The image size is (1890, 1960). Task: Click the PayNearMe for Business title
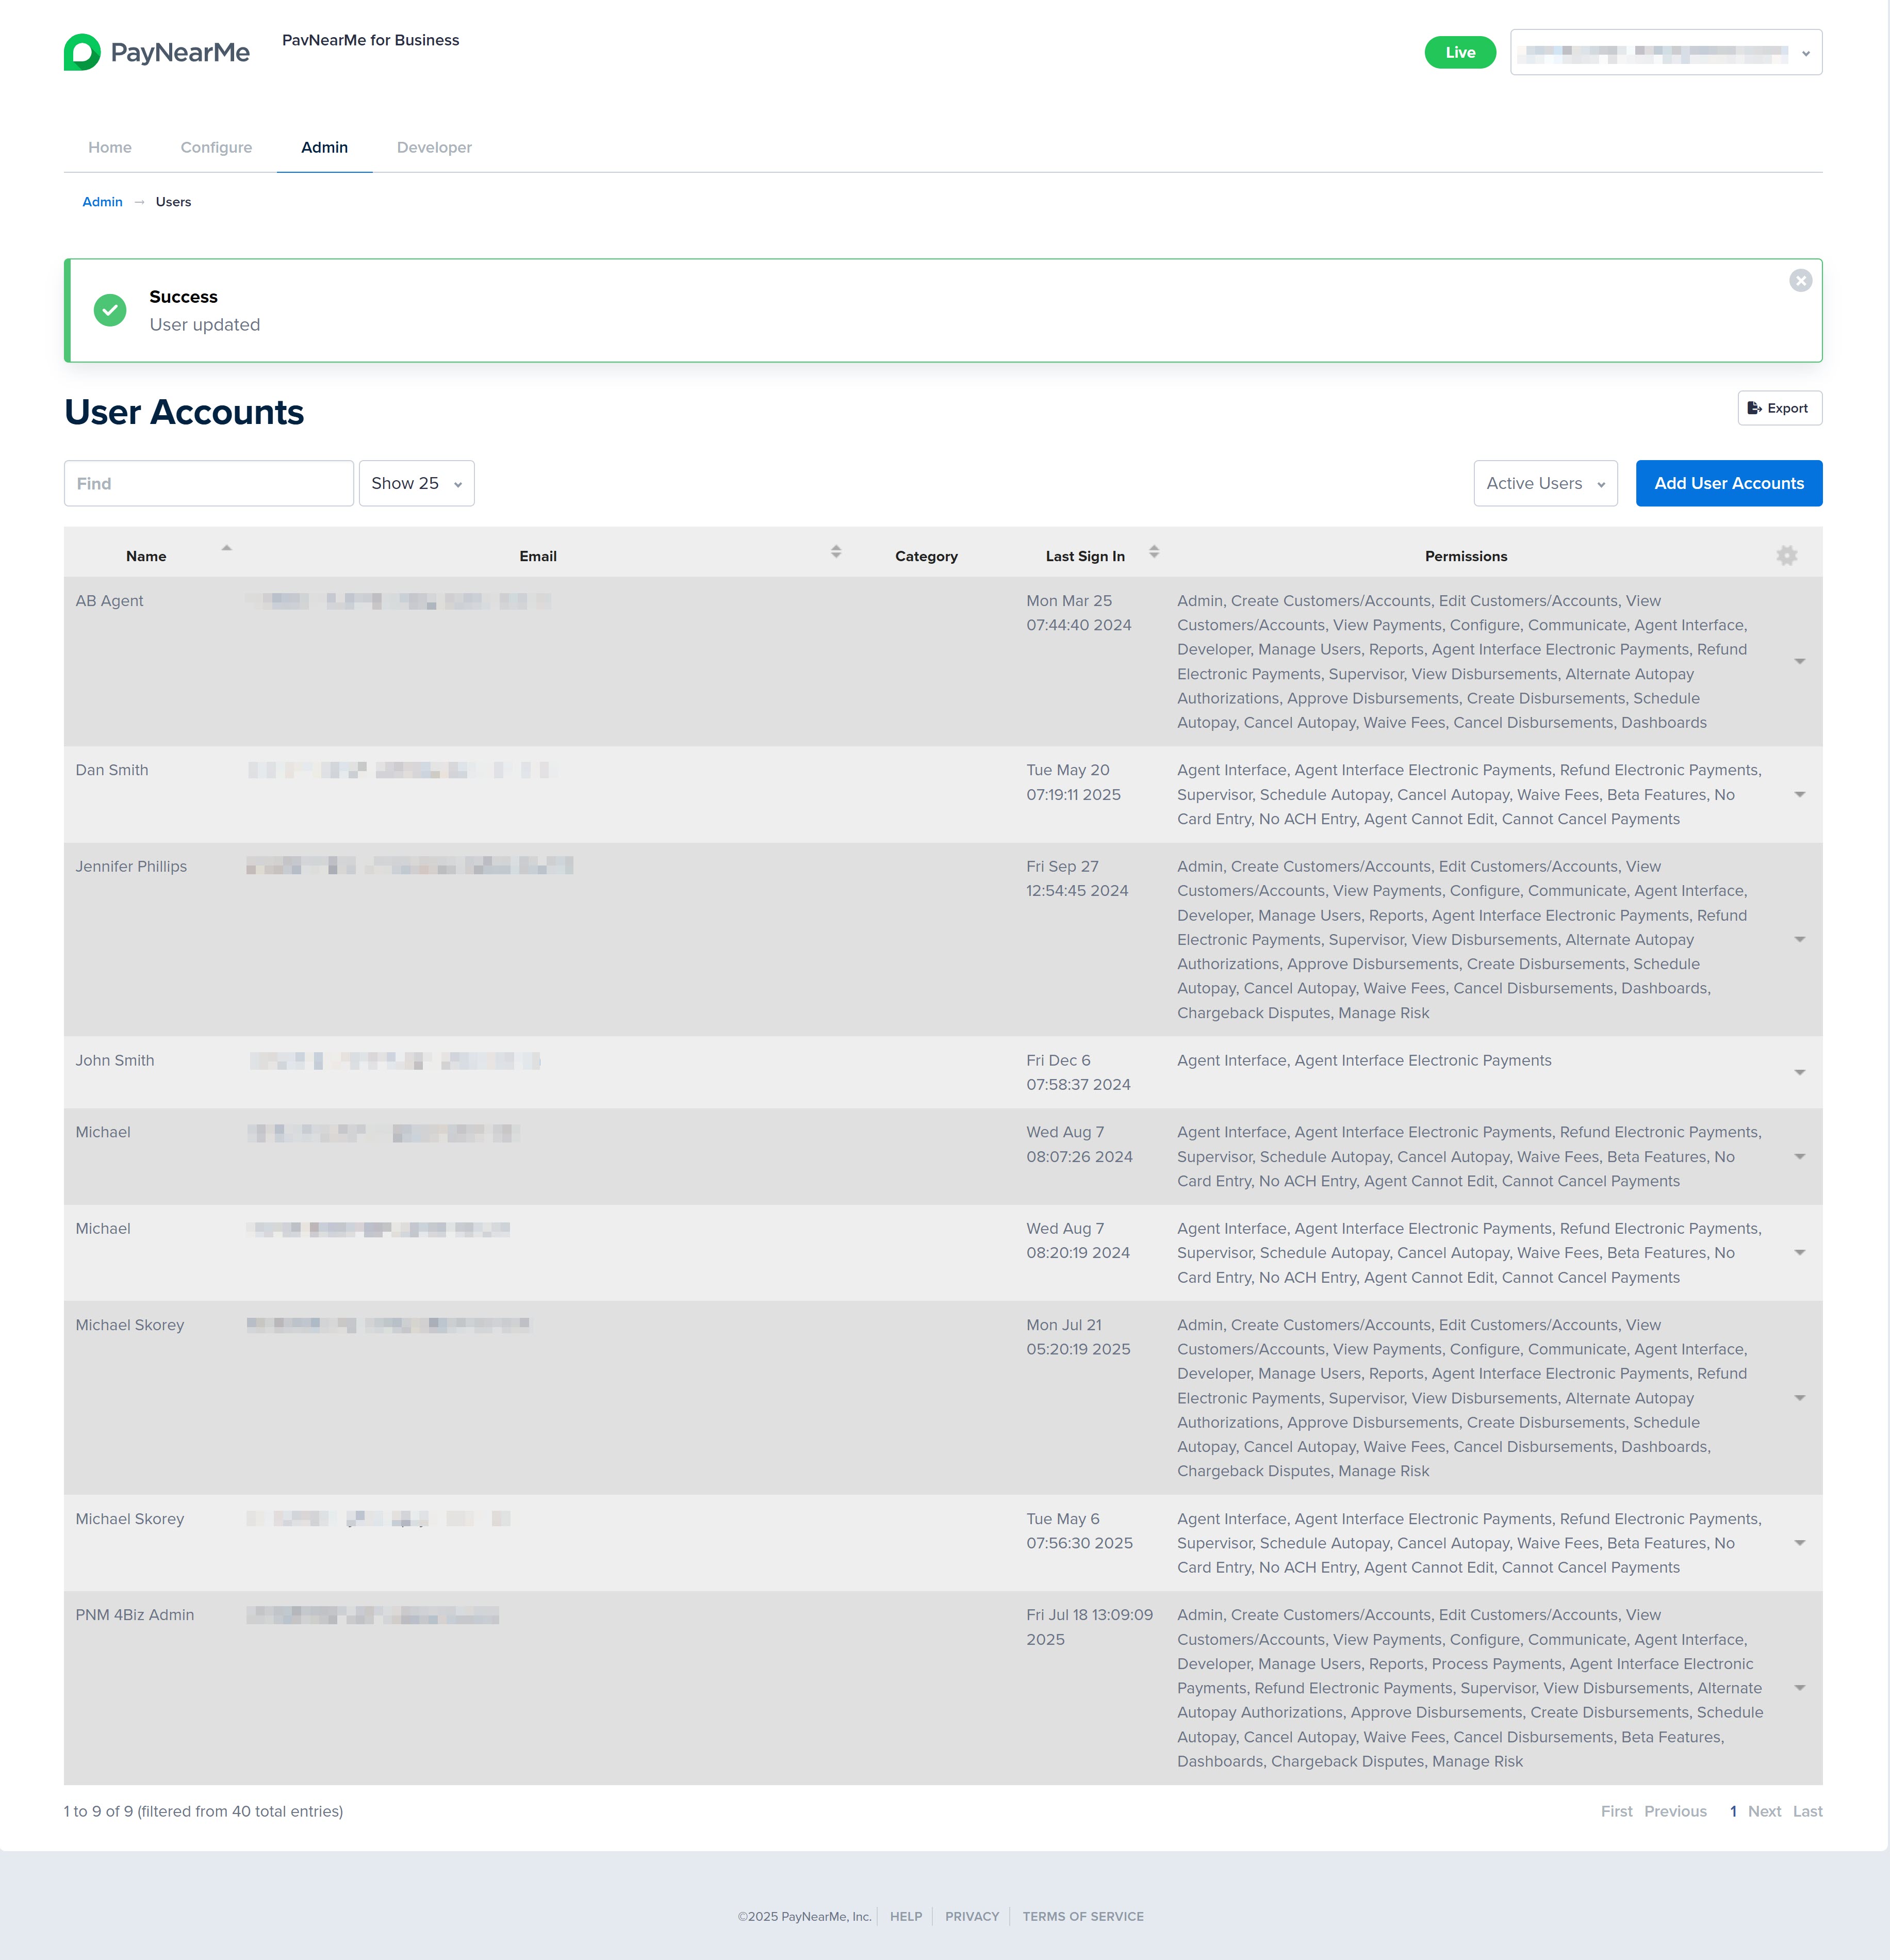(x=370, y=40)
